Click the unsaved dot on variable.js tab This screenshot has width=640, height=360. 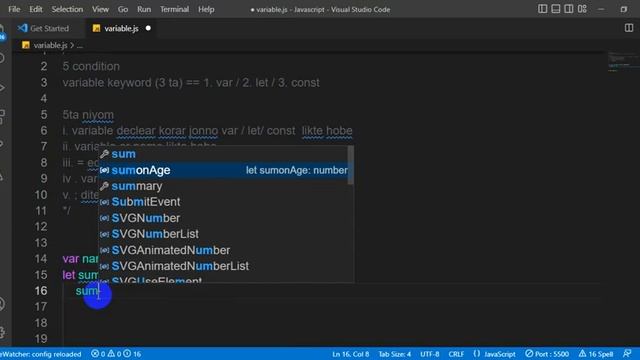click(x=148, y=28)
